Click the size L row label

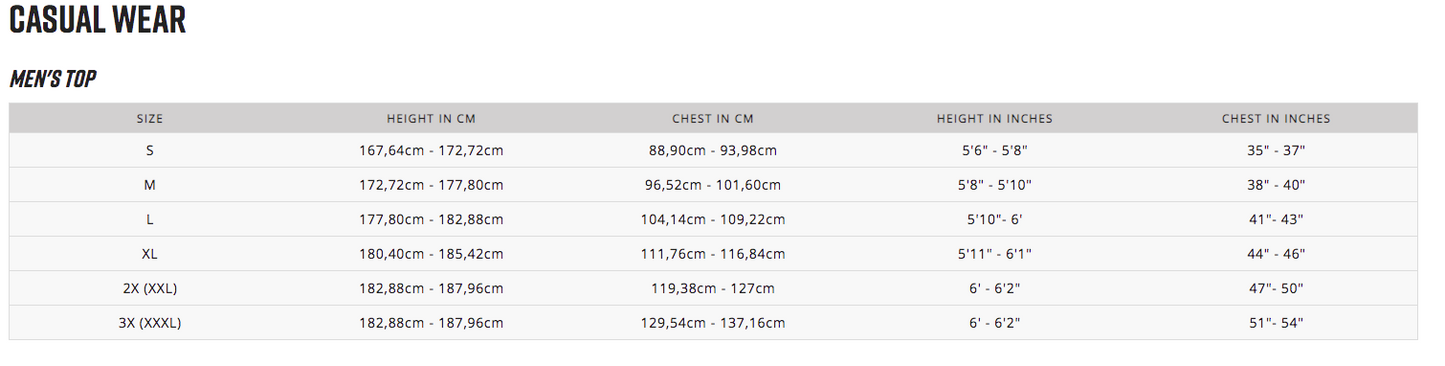pos(150,219)
